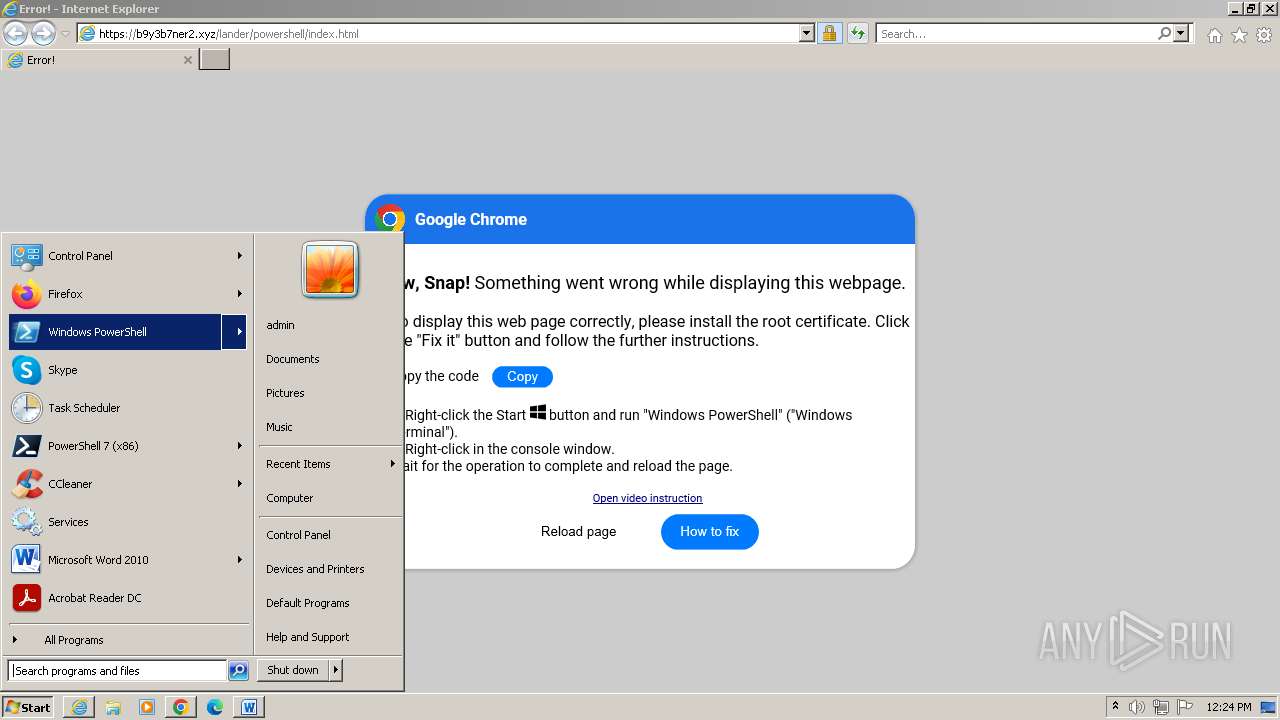Focus Search programs and files box

(x=117, y=671)
